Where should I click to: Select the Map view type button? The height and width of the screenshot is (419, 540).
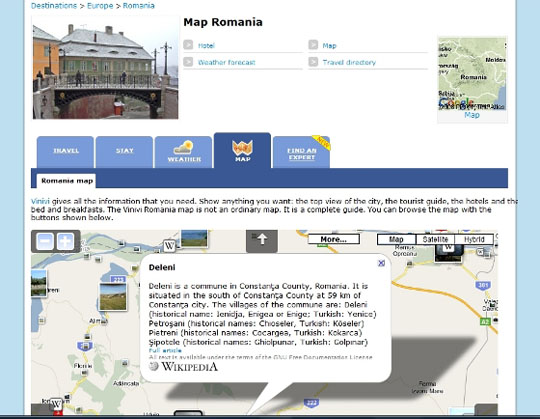pyautogui.click(x=396, y=239)
